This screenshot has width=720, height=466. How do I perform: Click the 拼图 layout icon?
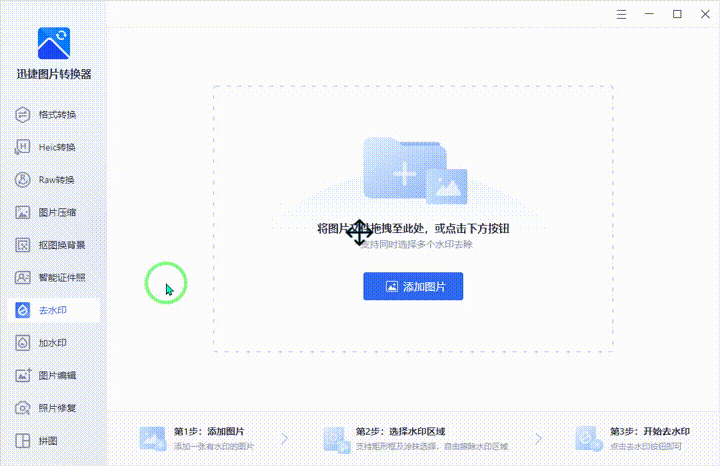[22, 441]
